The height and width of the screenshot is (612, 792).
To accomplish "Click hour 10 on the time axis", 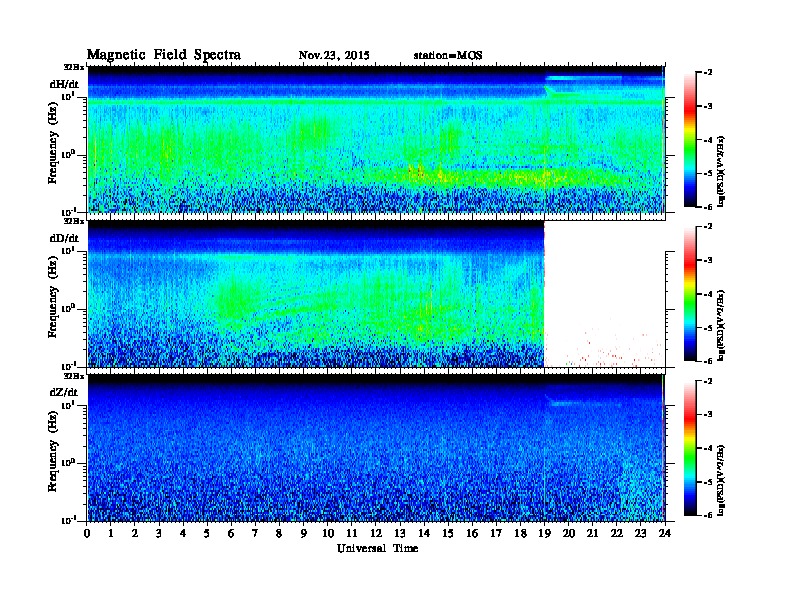I will point(328,534).
